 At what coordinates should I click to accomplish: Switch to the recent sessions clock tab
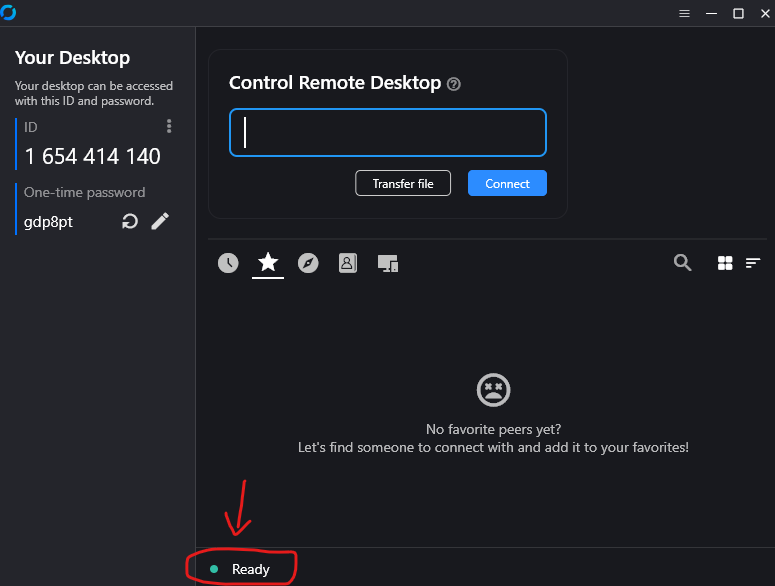click(x=229, y=263)
